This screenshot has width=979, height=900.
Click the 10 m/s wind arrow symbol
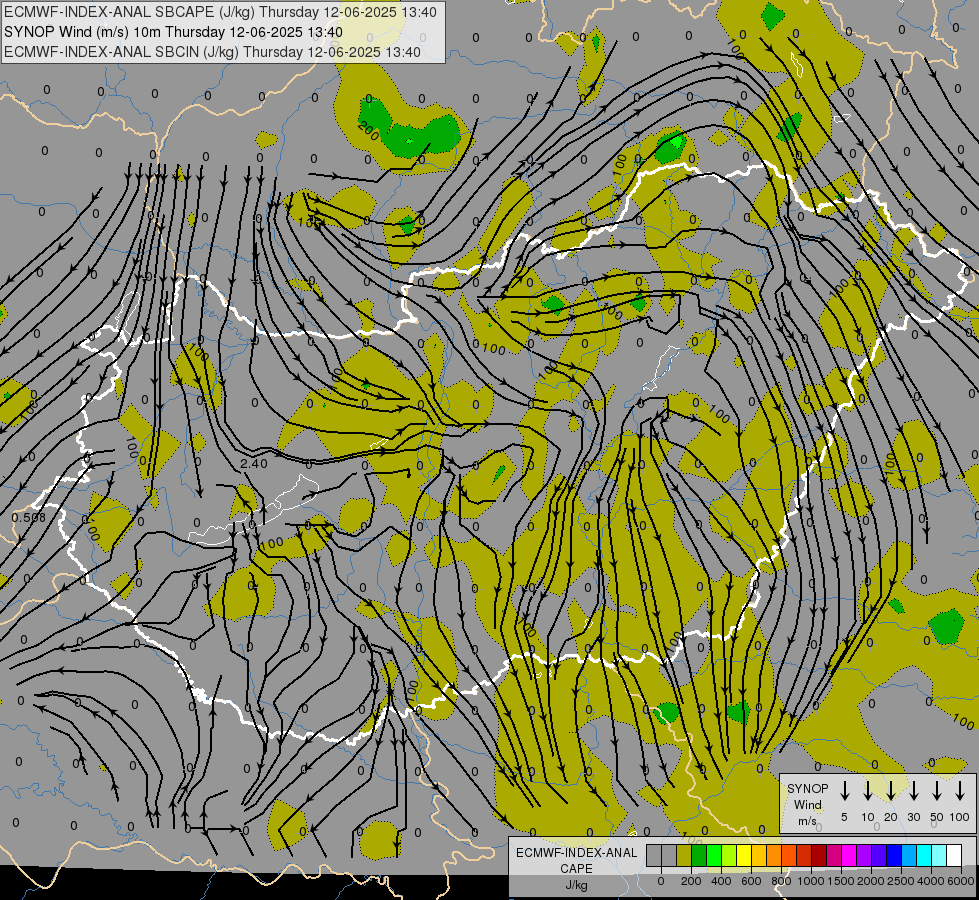pos(867,791)
